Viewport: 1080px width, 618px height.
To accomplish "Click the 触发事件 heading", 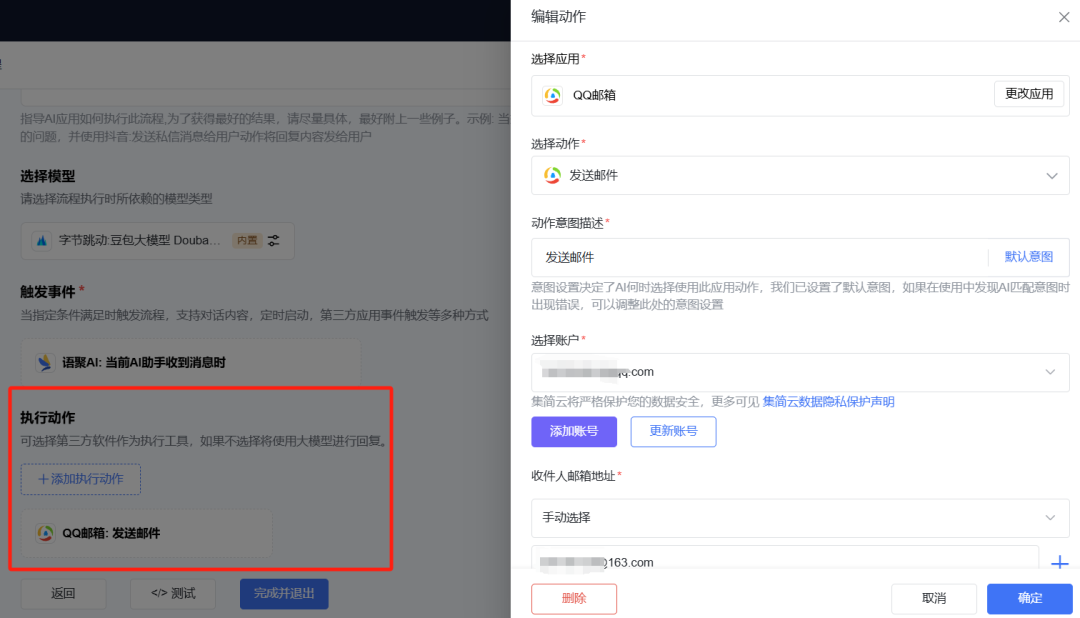I will pyautogui.click(x=48, y=292).
